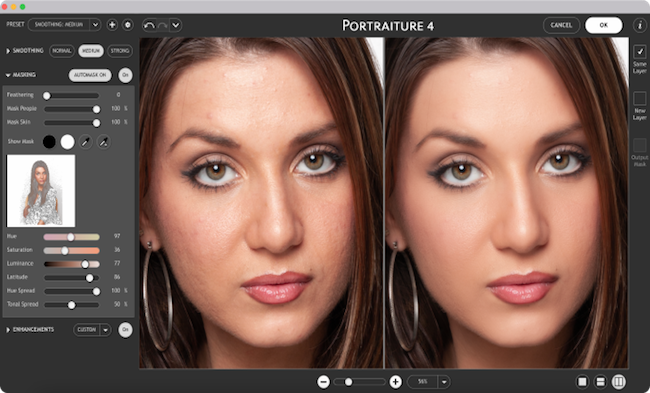Toggle Masking On switch
The height and width of the screenshot is (393, 650).
pyautogui.click(x=125, y=75)
